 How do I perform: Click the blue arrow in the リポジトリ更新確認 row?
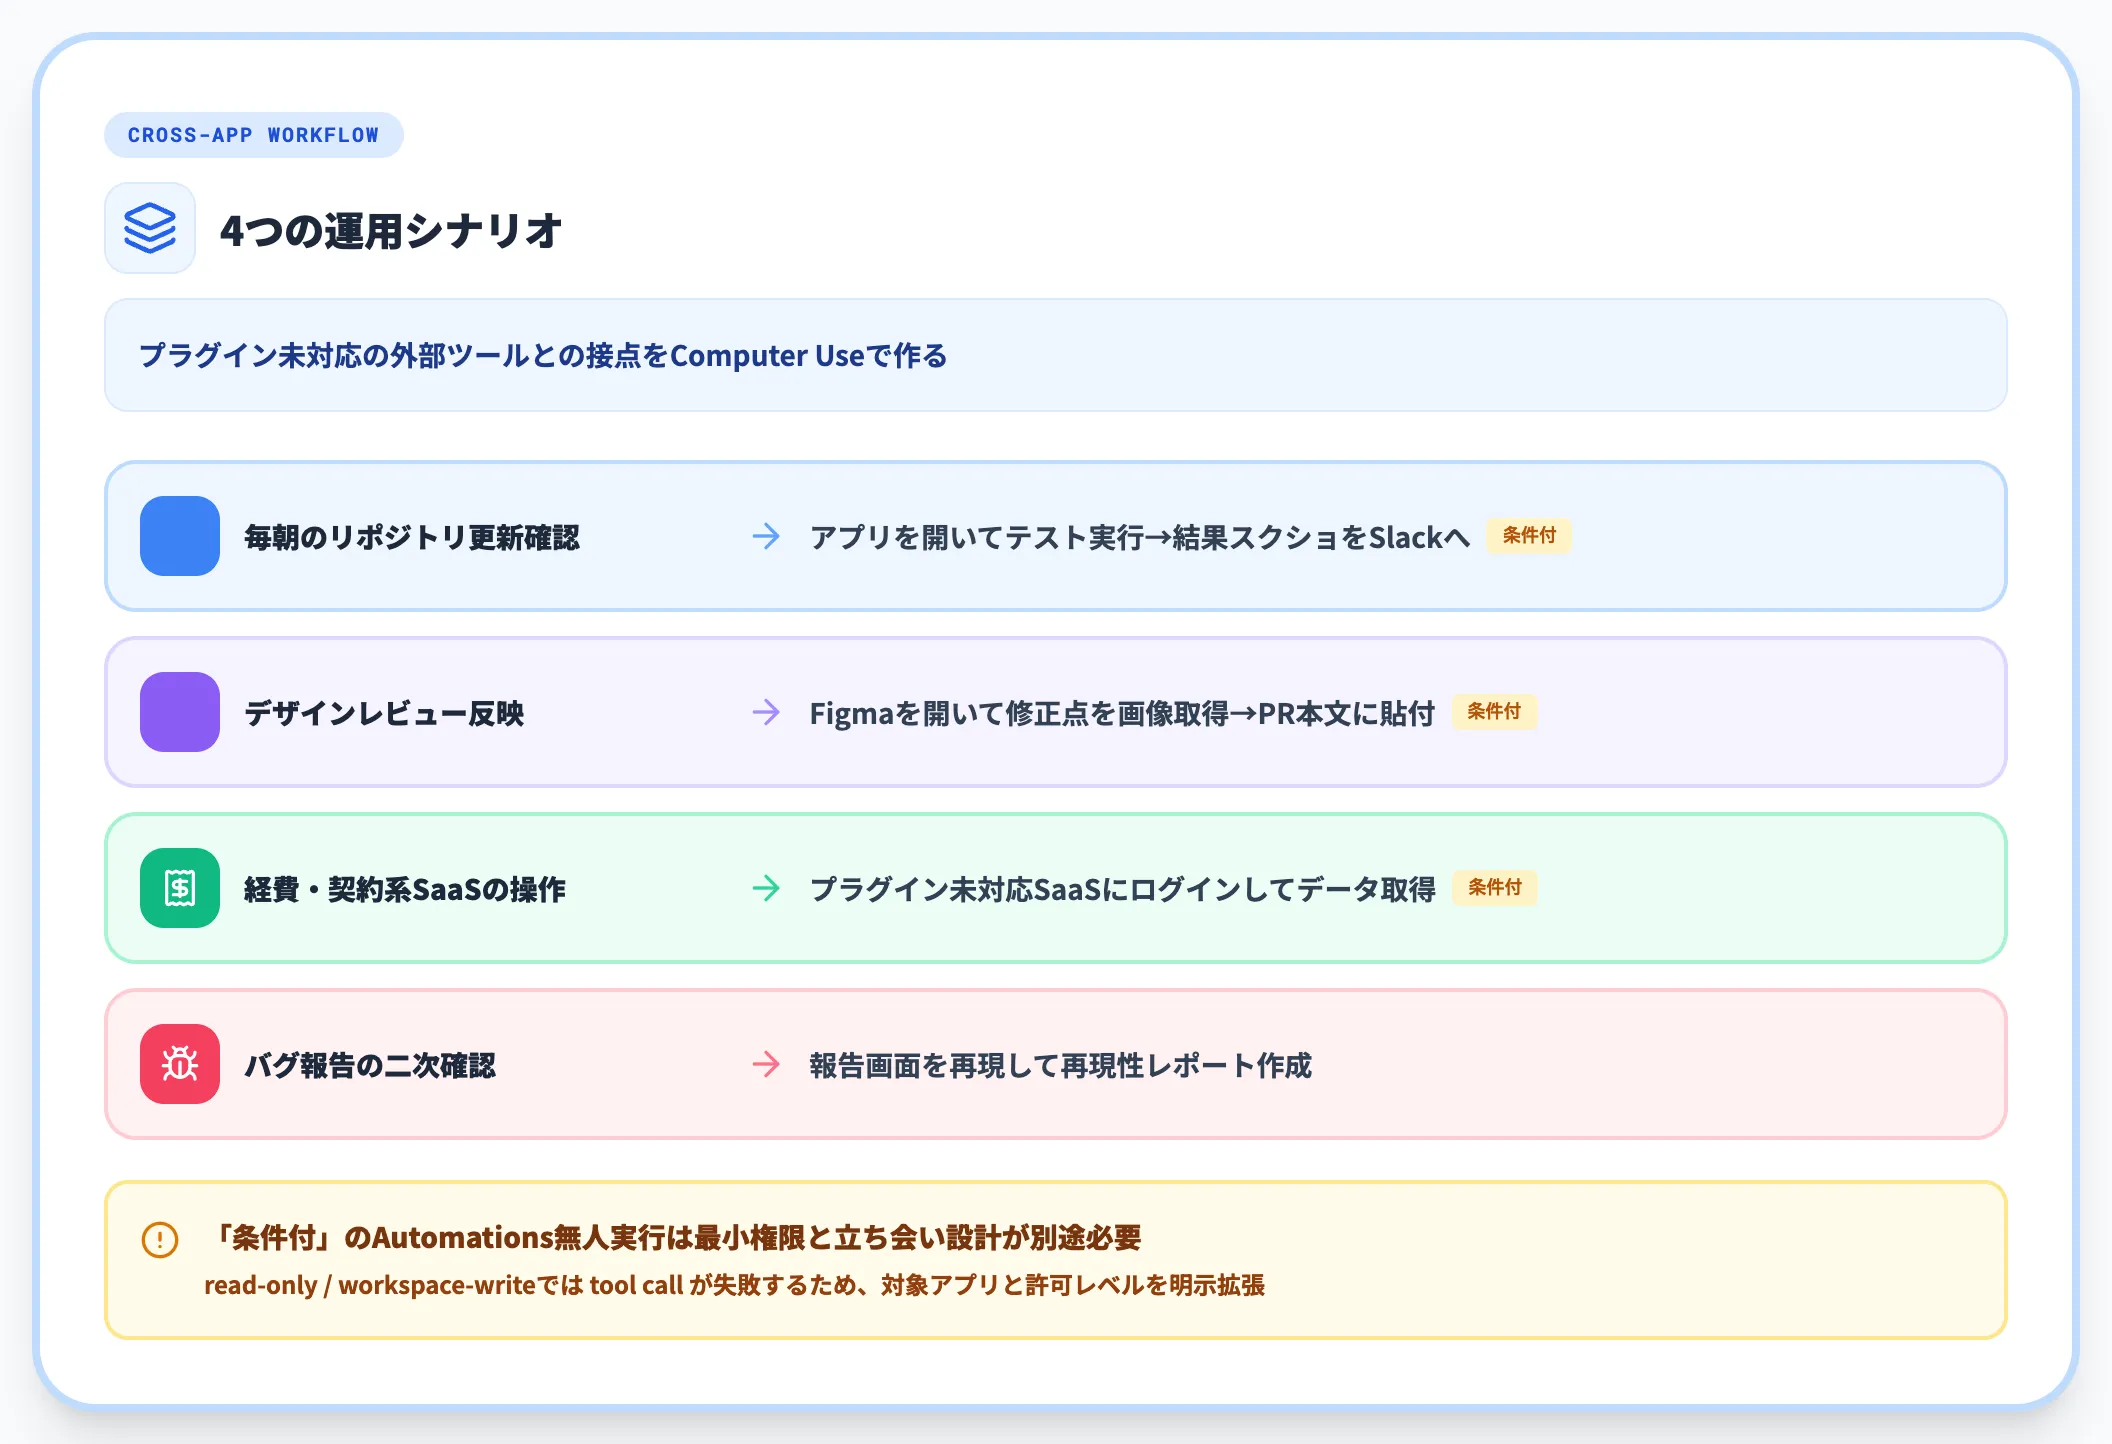[x=766, y=536]
